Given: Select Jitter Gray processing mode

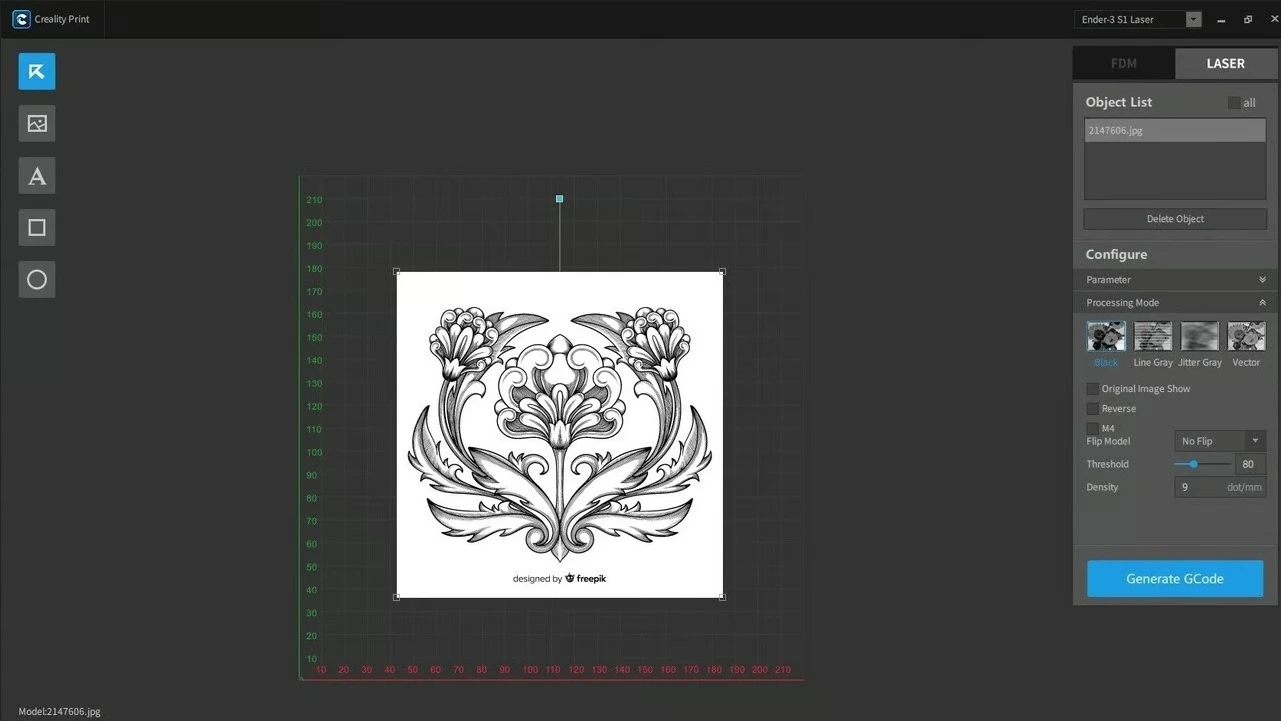Looking at the screenshot, I should [x=1199, y=336].
